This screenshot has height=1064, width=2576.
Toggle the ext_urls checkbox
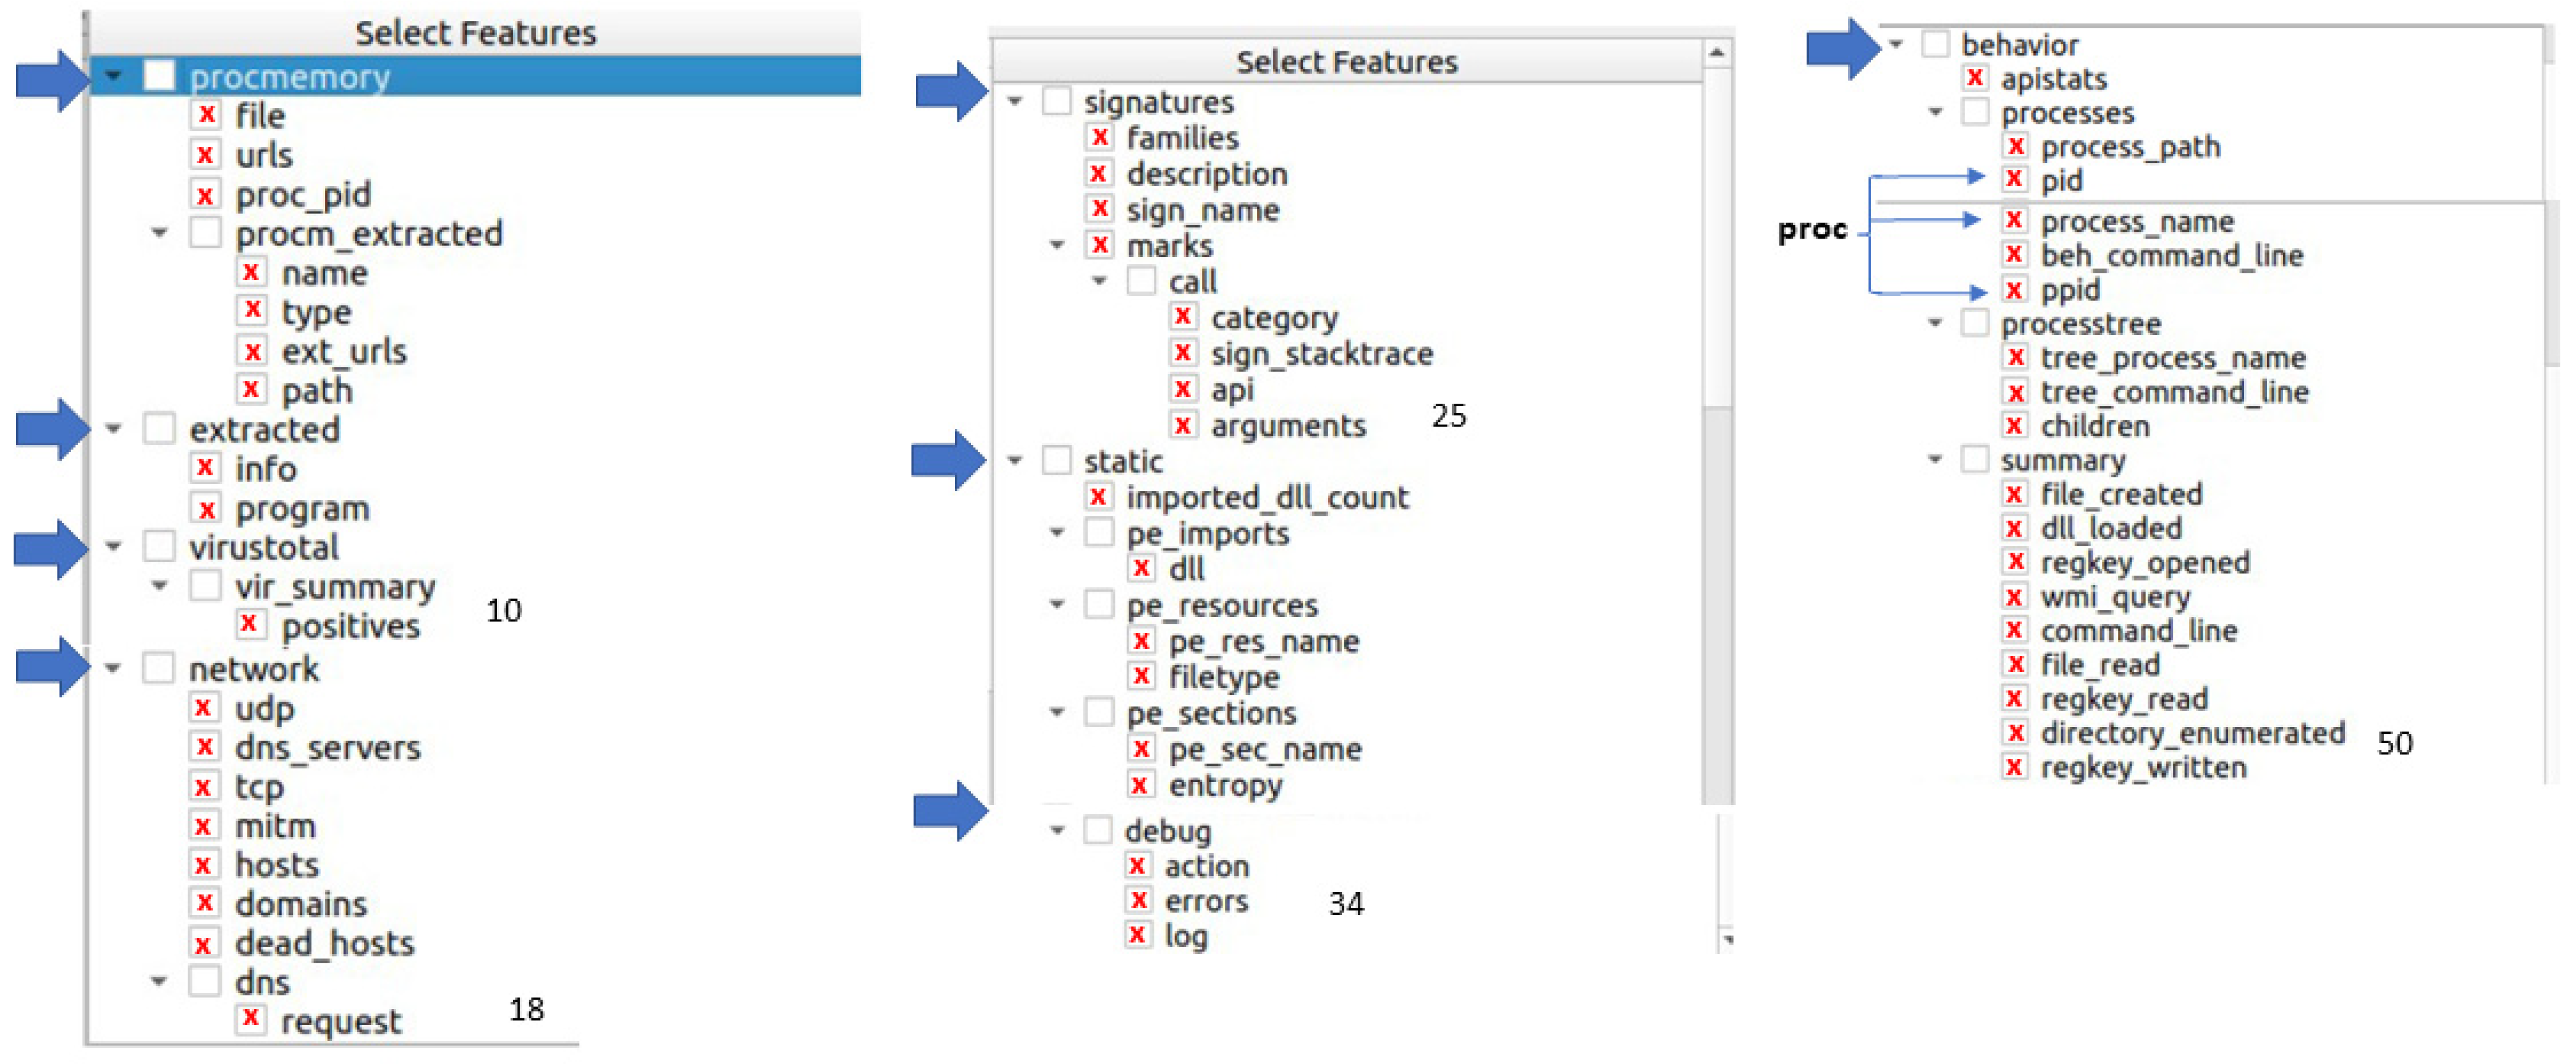[x=252, y=351]
